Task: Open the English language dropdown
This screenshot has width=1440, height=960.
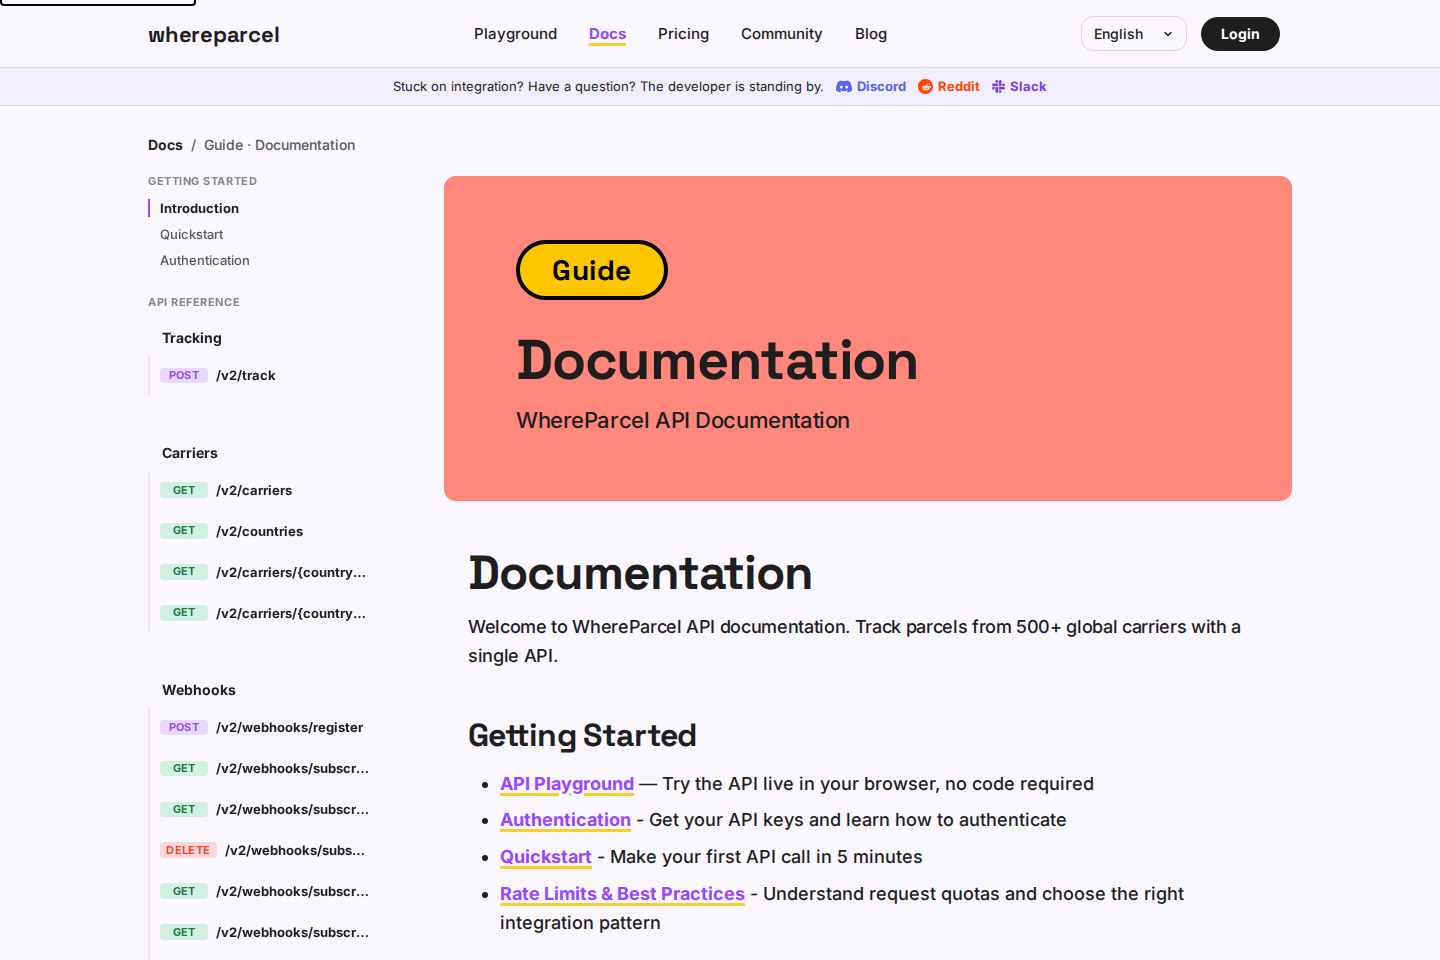Action: pyautogui.click(x=1133, y=34)
